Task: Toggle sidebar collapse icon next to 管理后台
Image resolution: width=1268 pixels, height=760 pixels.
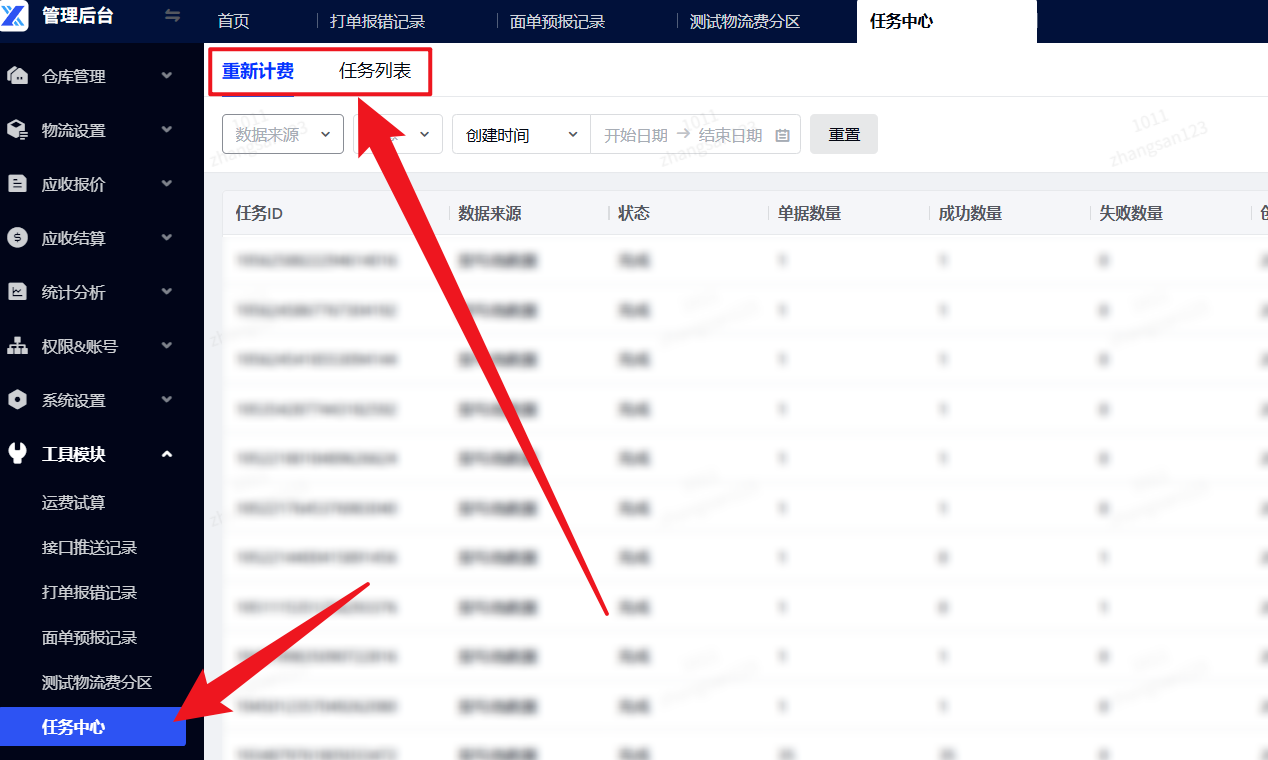Action: 173,16
